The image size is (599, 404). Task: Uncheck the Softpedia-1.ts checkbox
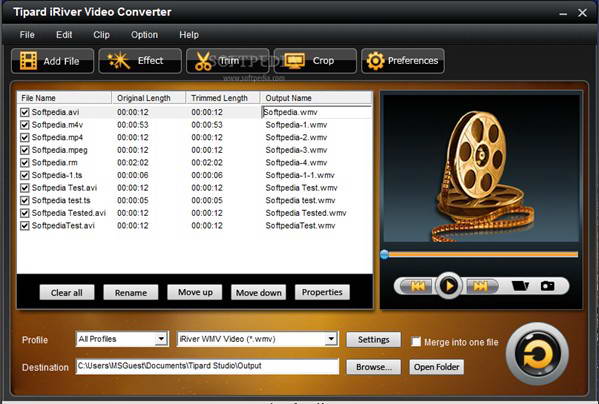coord(25,175)
